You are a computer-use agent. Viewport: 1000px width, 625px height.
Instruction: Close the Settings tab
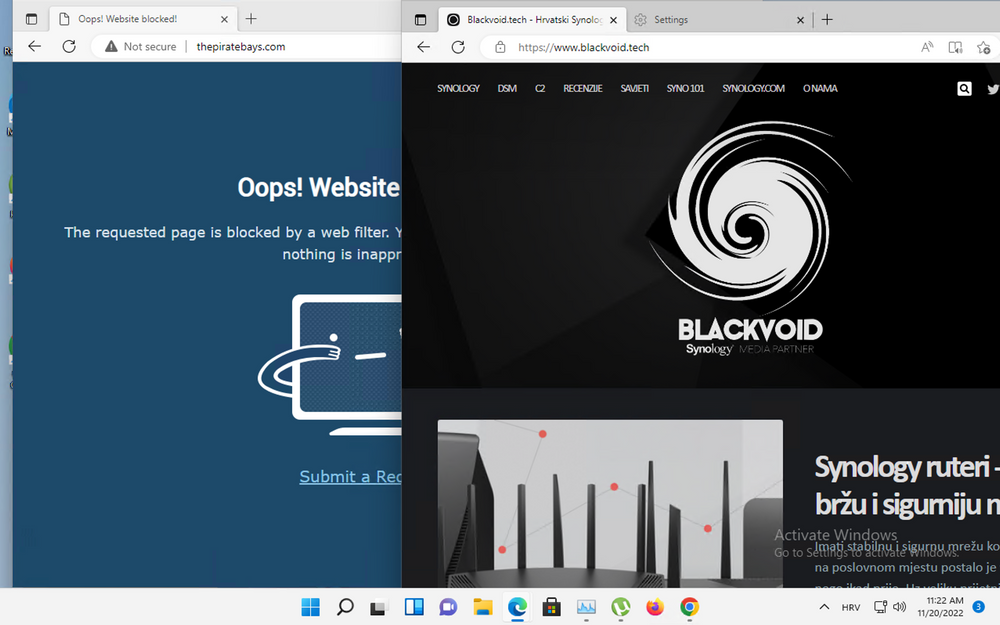800,20
